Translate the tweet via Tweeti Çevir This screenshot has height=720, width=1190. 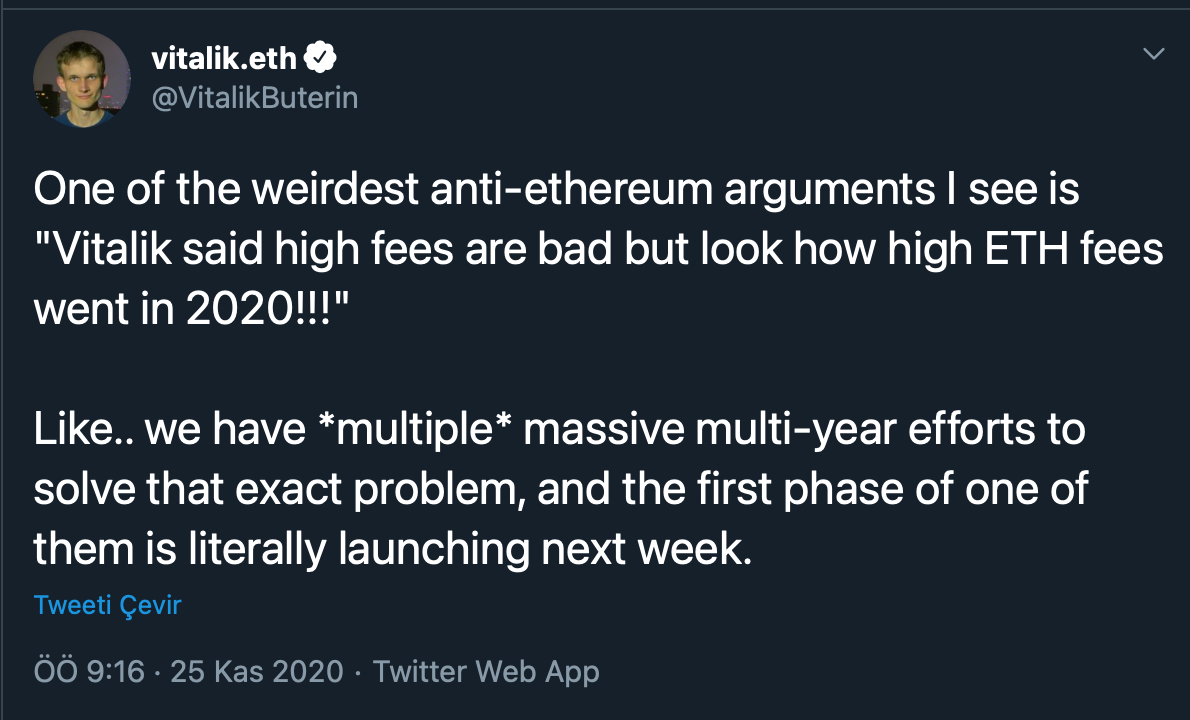tap(107, 605)
